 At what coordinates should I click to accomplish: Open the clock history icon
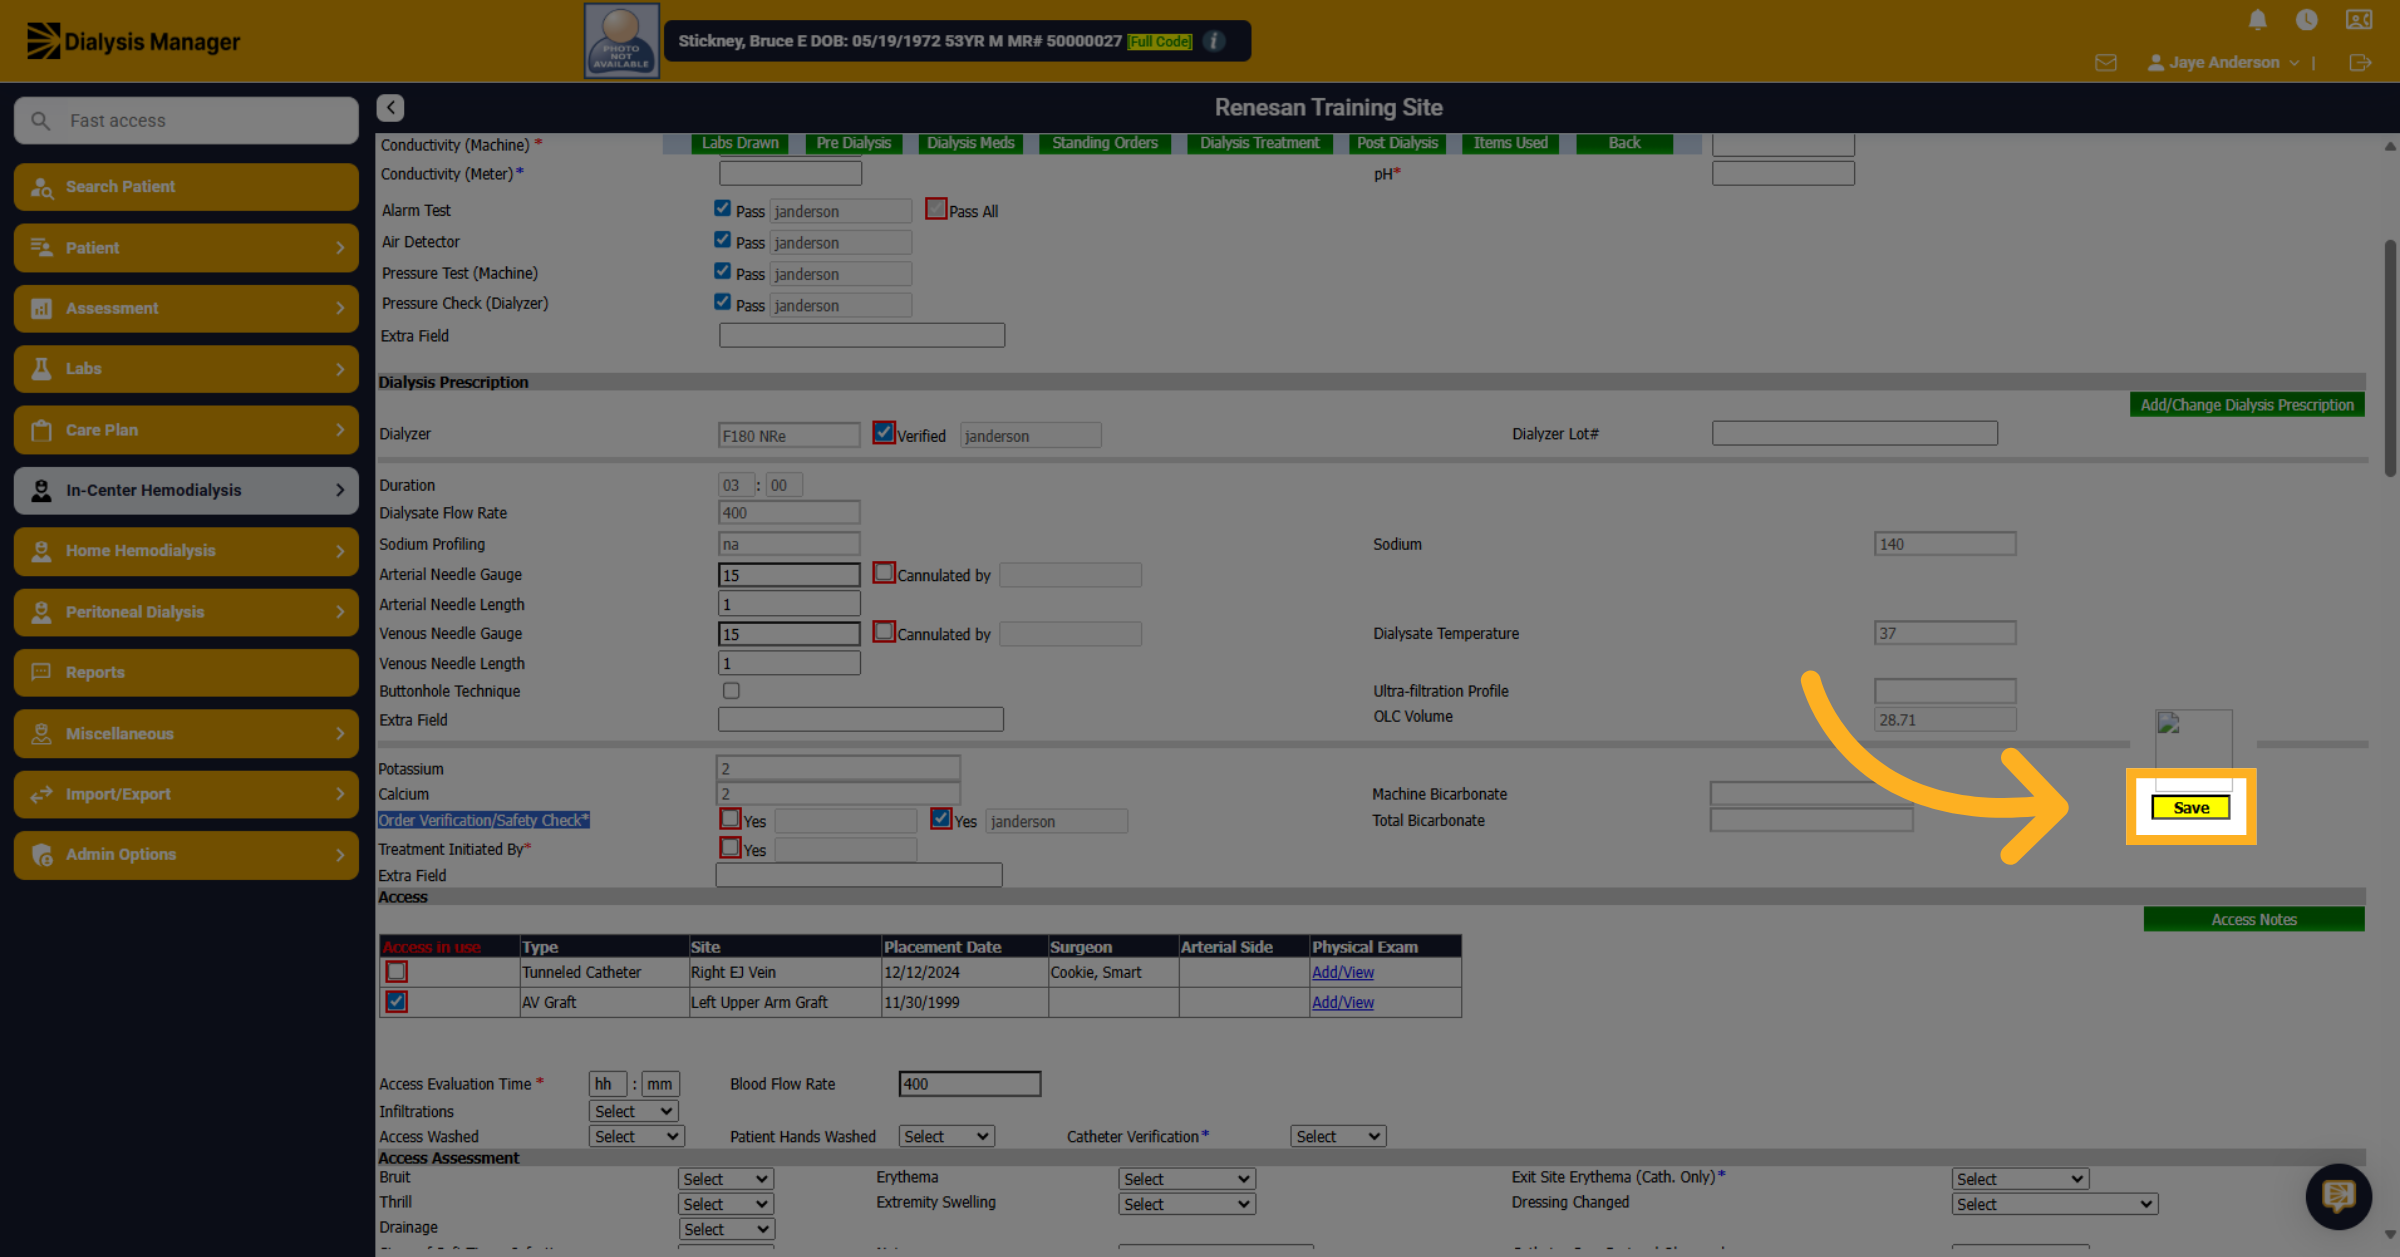pyautogui.click(x=2307, y=19)
